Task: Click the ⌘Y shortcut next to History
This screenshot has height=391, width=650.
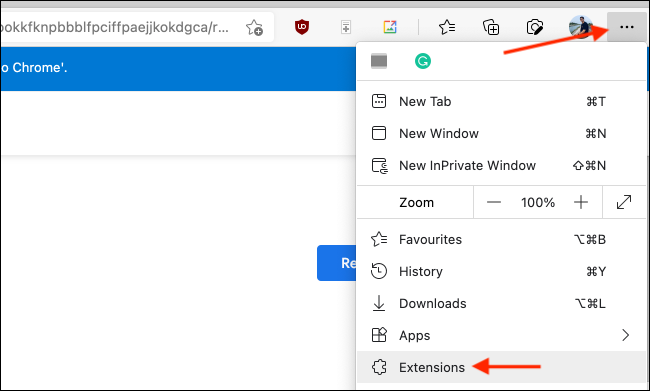Action: coord(596,271)
